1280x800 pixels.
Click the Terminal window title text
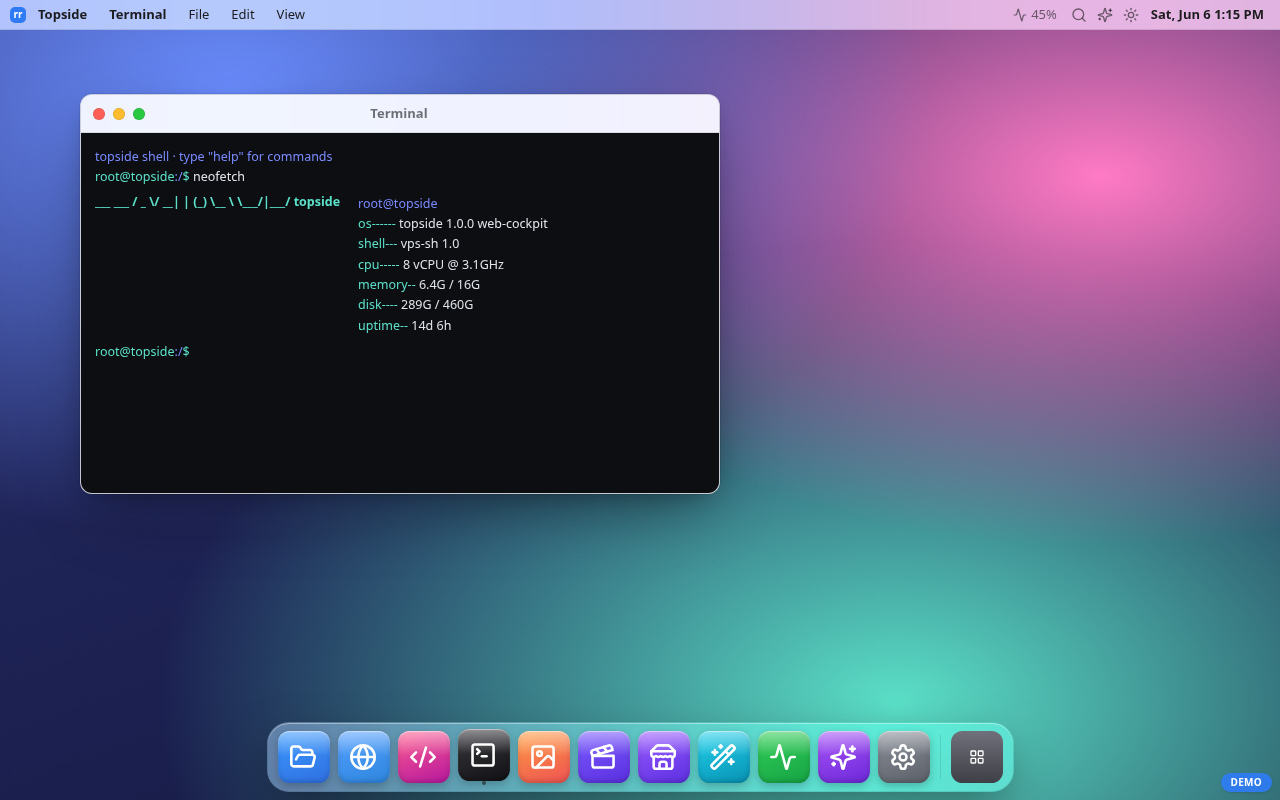(399, 113)
